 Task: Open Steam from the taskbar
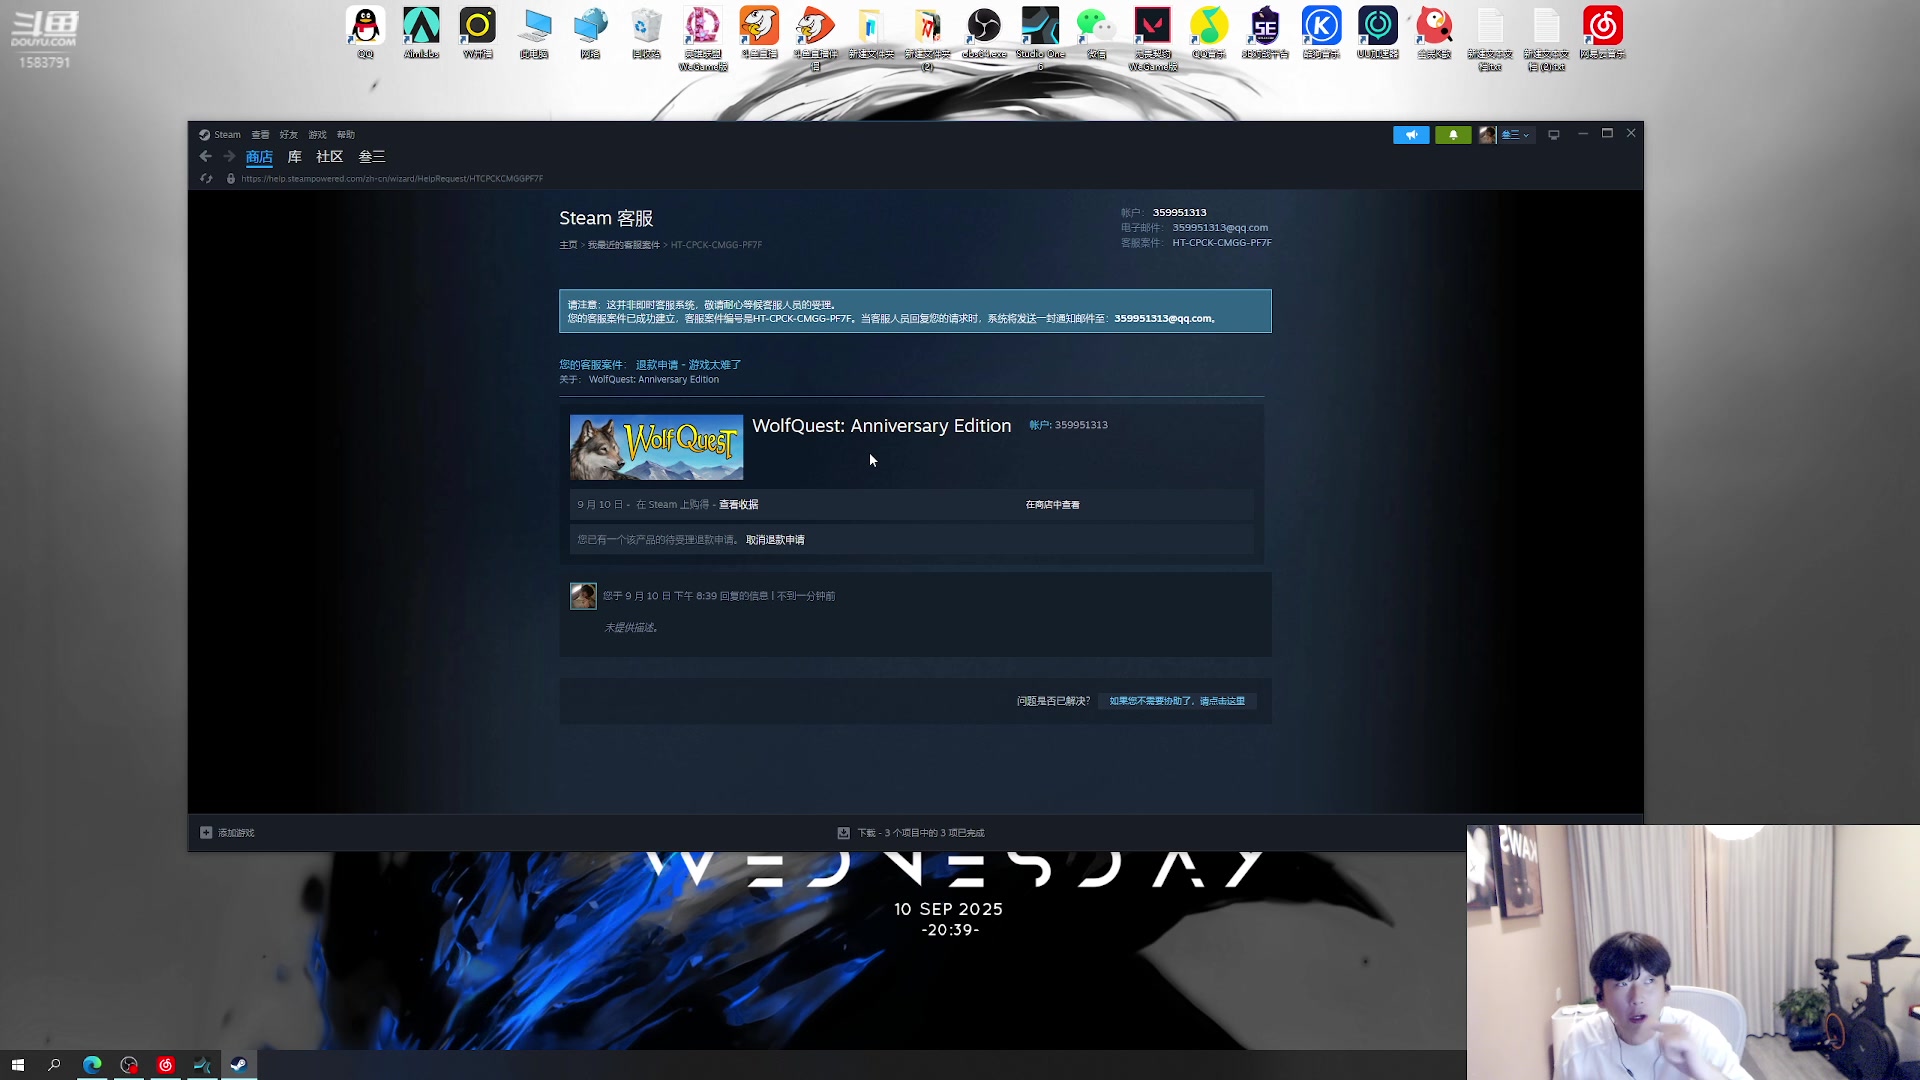pyautogui.click(x=239, y=1065)
